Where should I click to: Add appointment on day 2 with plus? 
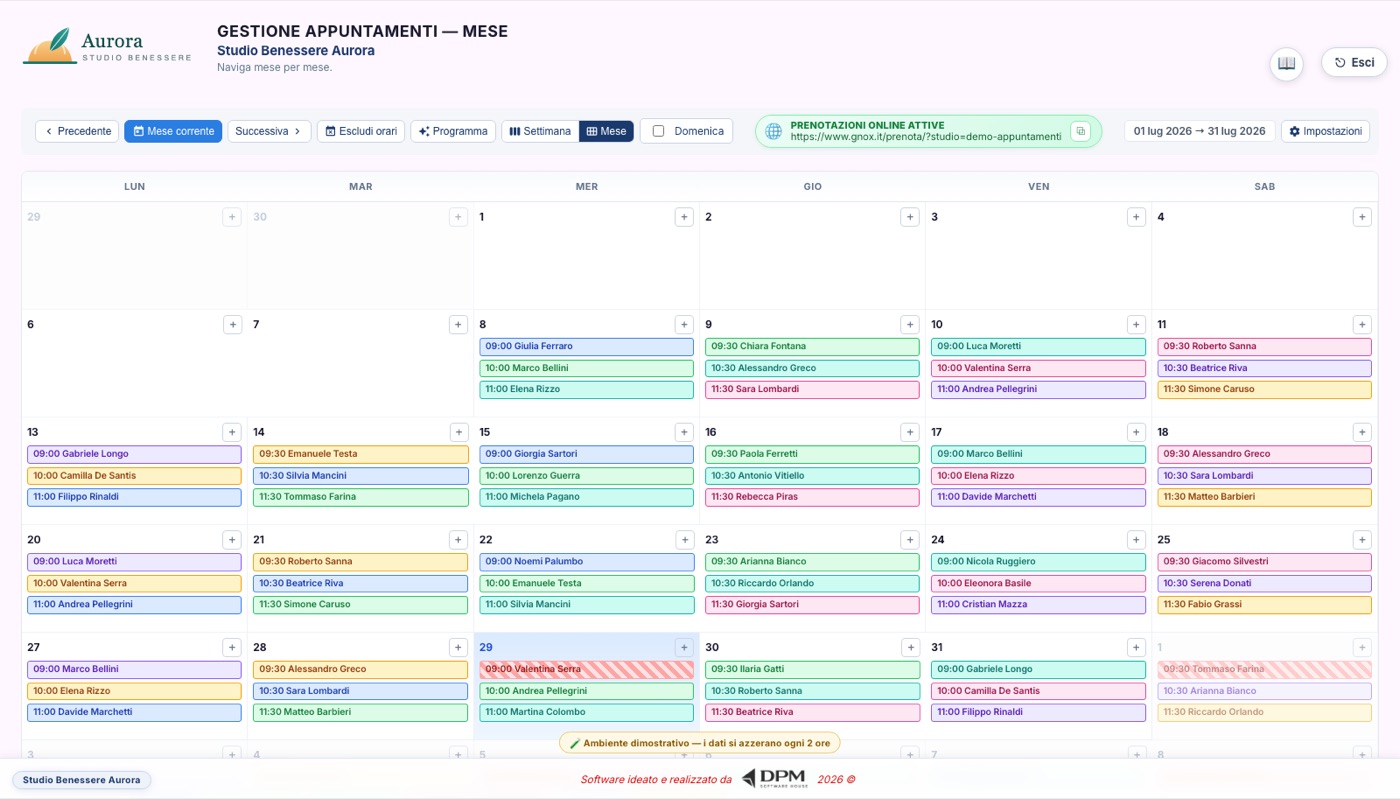(910, 217)
